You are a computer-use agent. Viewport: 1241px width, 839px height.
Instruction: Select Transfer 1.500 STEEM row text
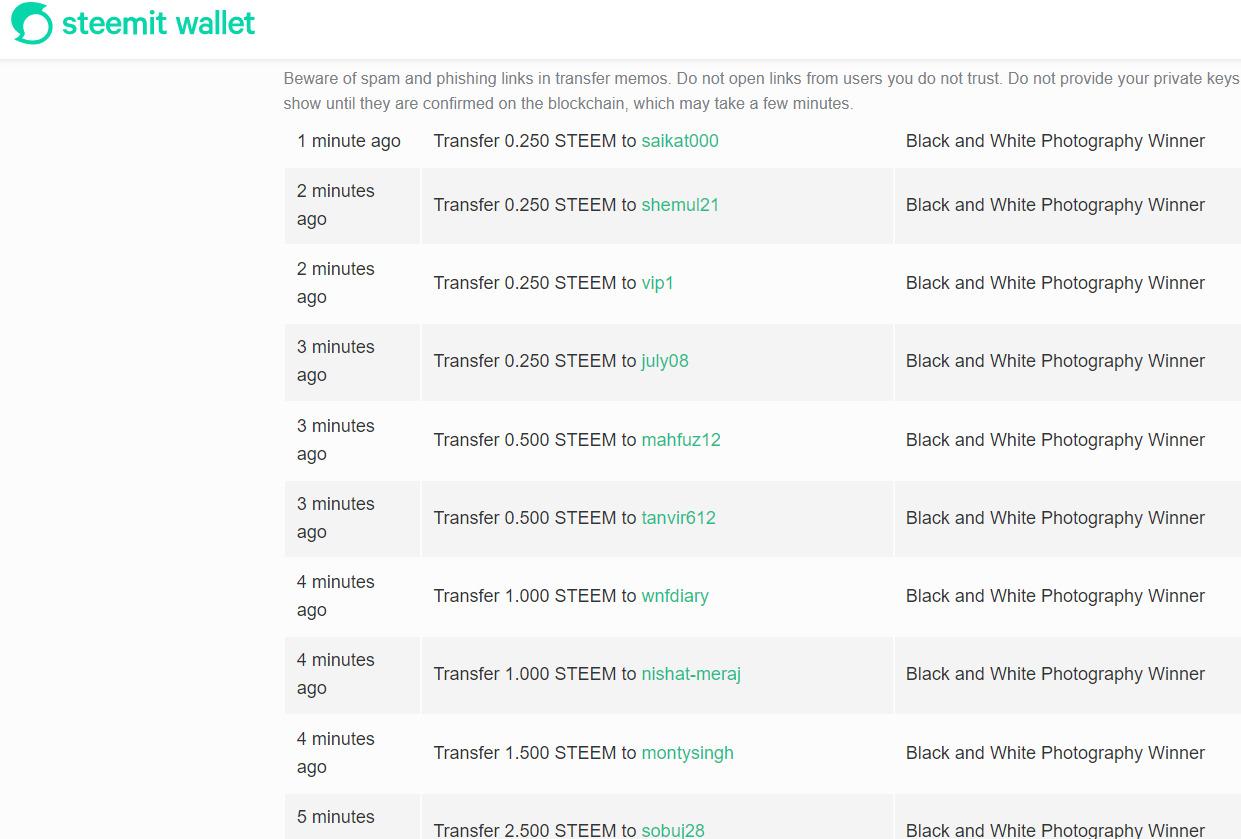coord(535,753)
